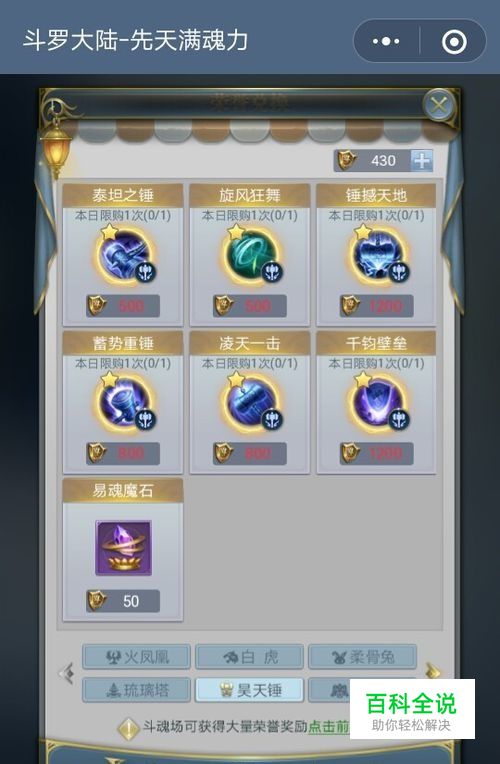Select the 凌天一击 hammer icon
The width and height of the screenshot is (500, 764).
tap(250, 404)
